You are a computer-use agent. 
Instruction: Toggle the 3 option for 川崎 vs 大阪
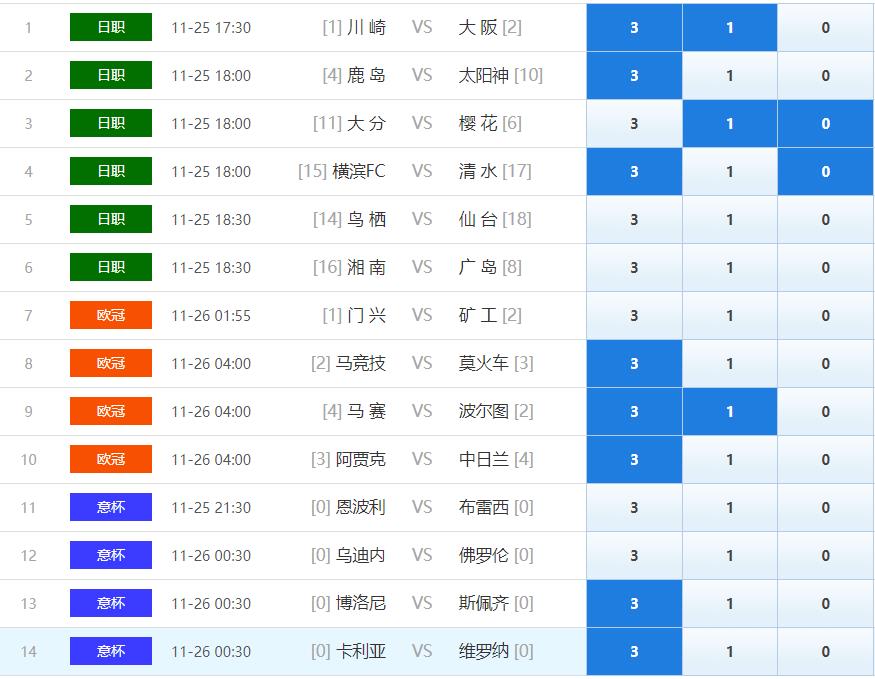click(634, 28)
